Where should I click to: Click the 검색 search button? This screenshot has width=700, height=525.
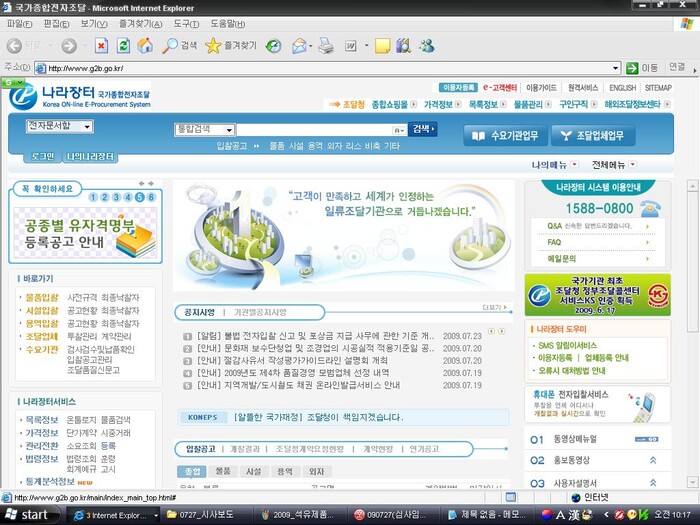[422, 129]
